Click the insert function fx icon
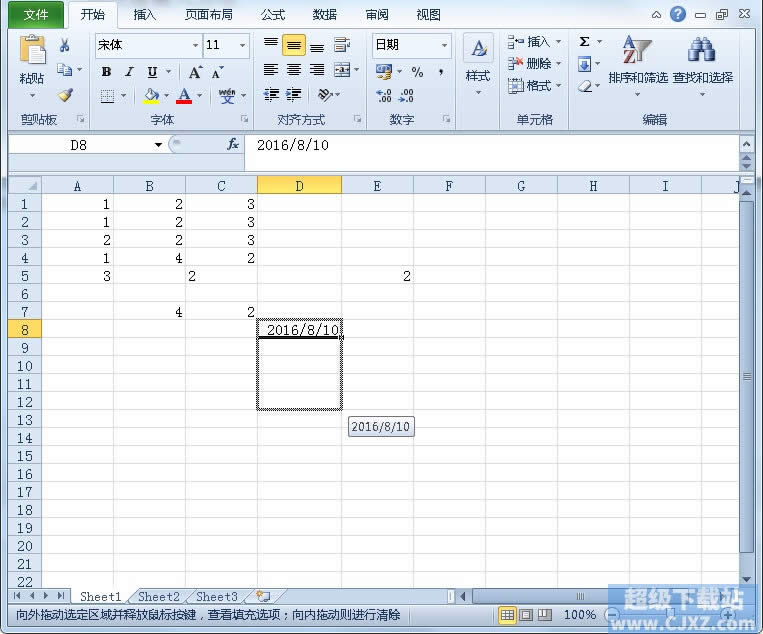 (233, 145)
